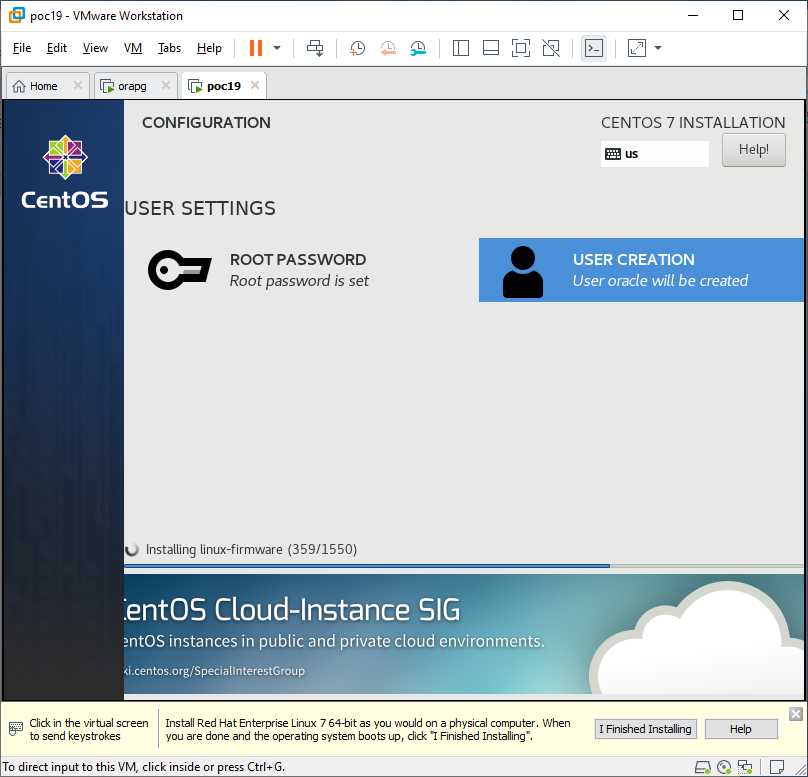The image size is (808, 777).
Task: Click the network adapter status icon
Action: coord(745,767)
